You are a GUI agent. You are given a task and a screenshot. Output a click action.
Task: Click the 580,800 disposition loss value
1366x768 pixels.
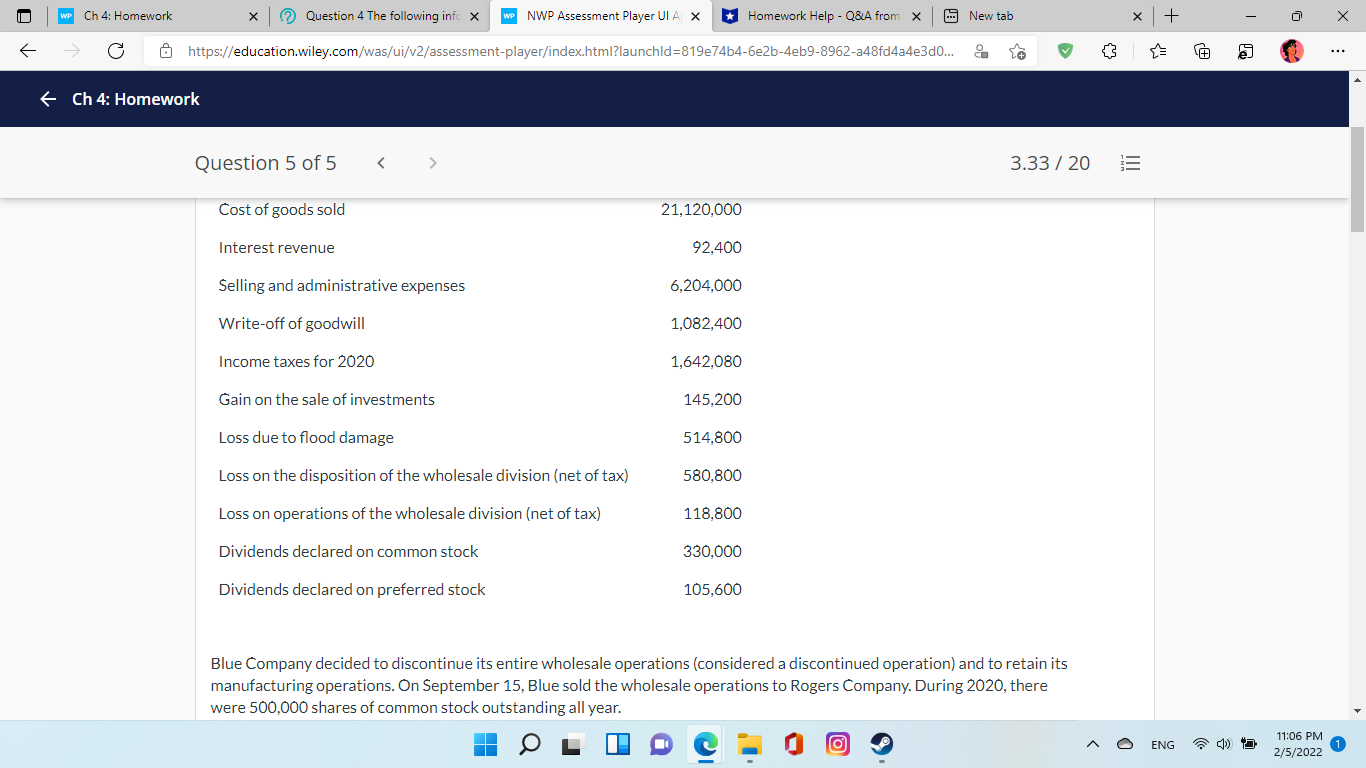712,476
